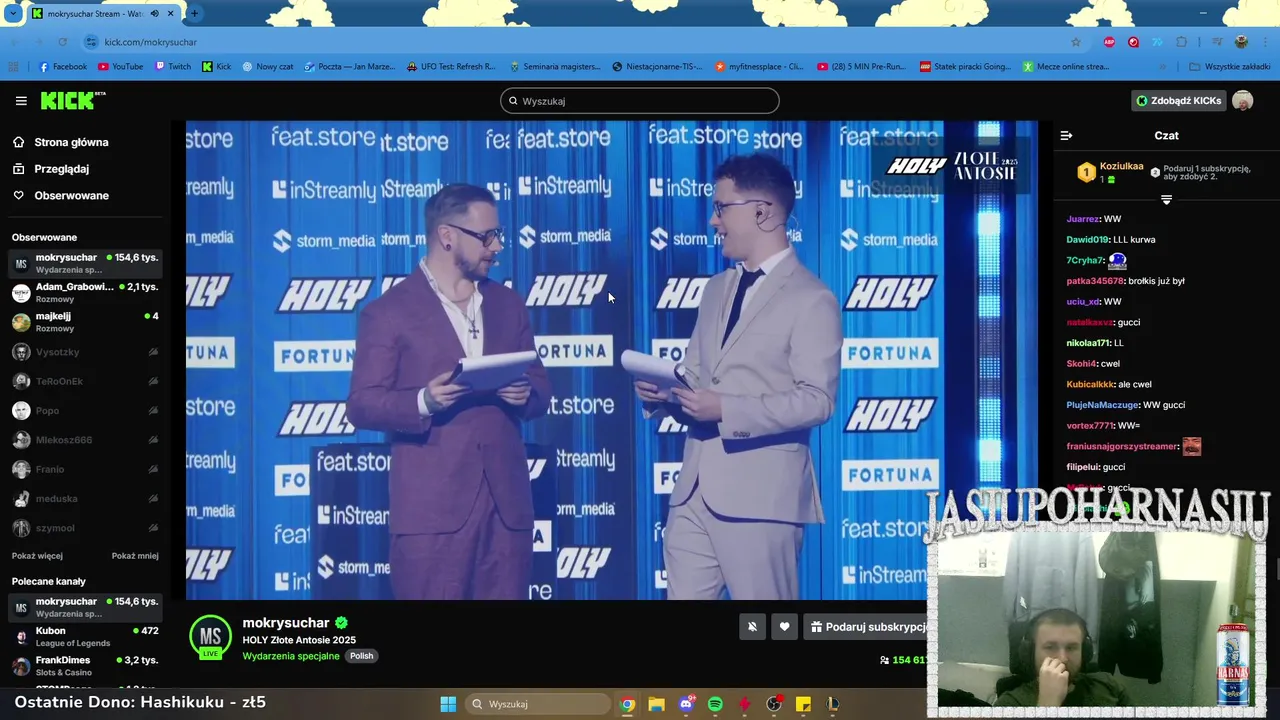1280x720 pixels.
Task: Open Windows Start menu
Action: tap(448, 704)
